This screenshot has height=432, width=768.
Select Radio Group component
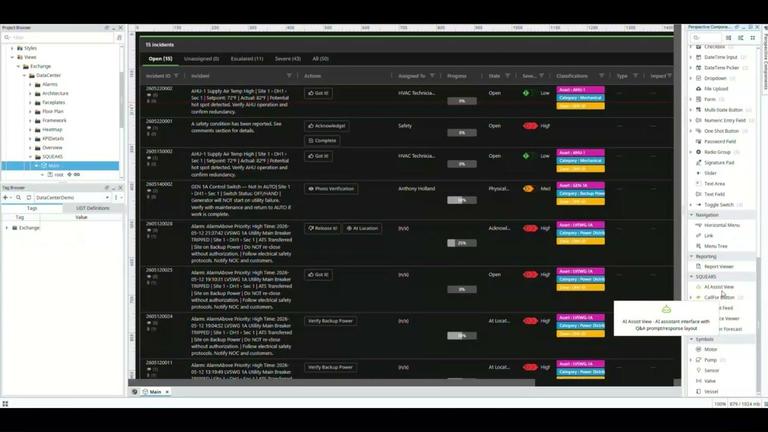717,152
